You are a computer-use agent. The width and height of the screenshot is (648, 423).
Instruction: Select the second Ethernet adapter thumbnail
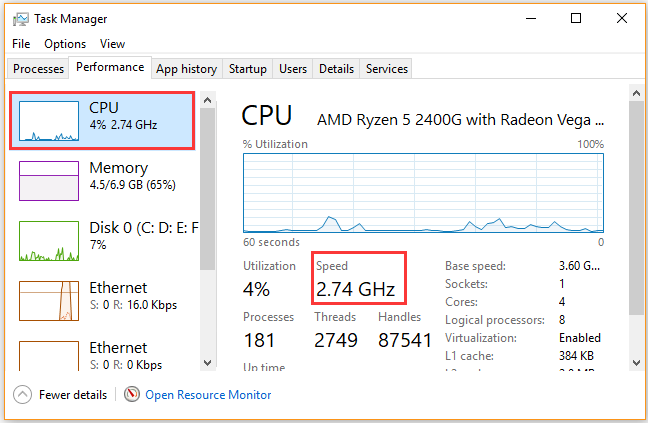point(49,357)
